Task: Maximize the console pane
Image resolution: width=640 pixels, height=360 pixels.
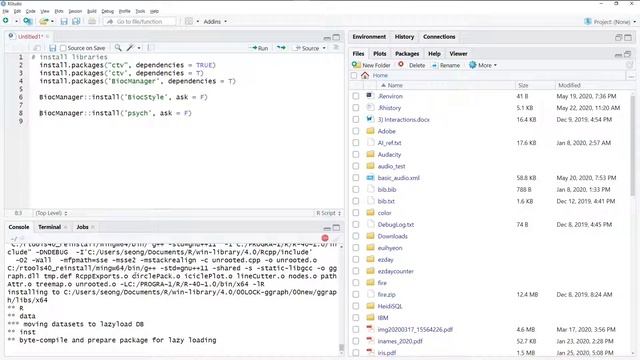Action: pyautogui.click(x=336, y=228)
